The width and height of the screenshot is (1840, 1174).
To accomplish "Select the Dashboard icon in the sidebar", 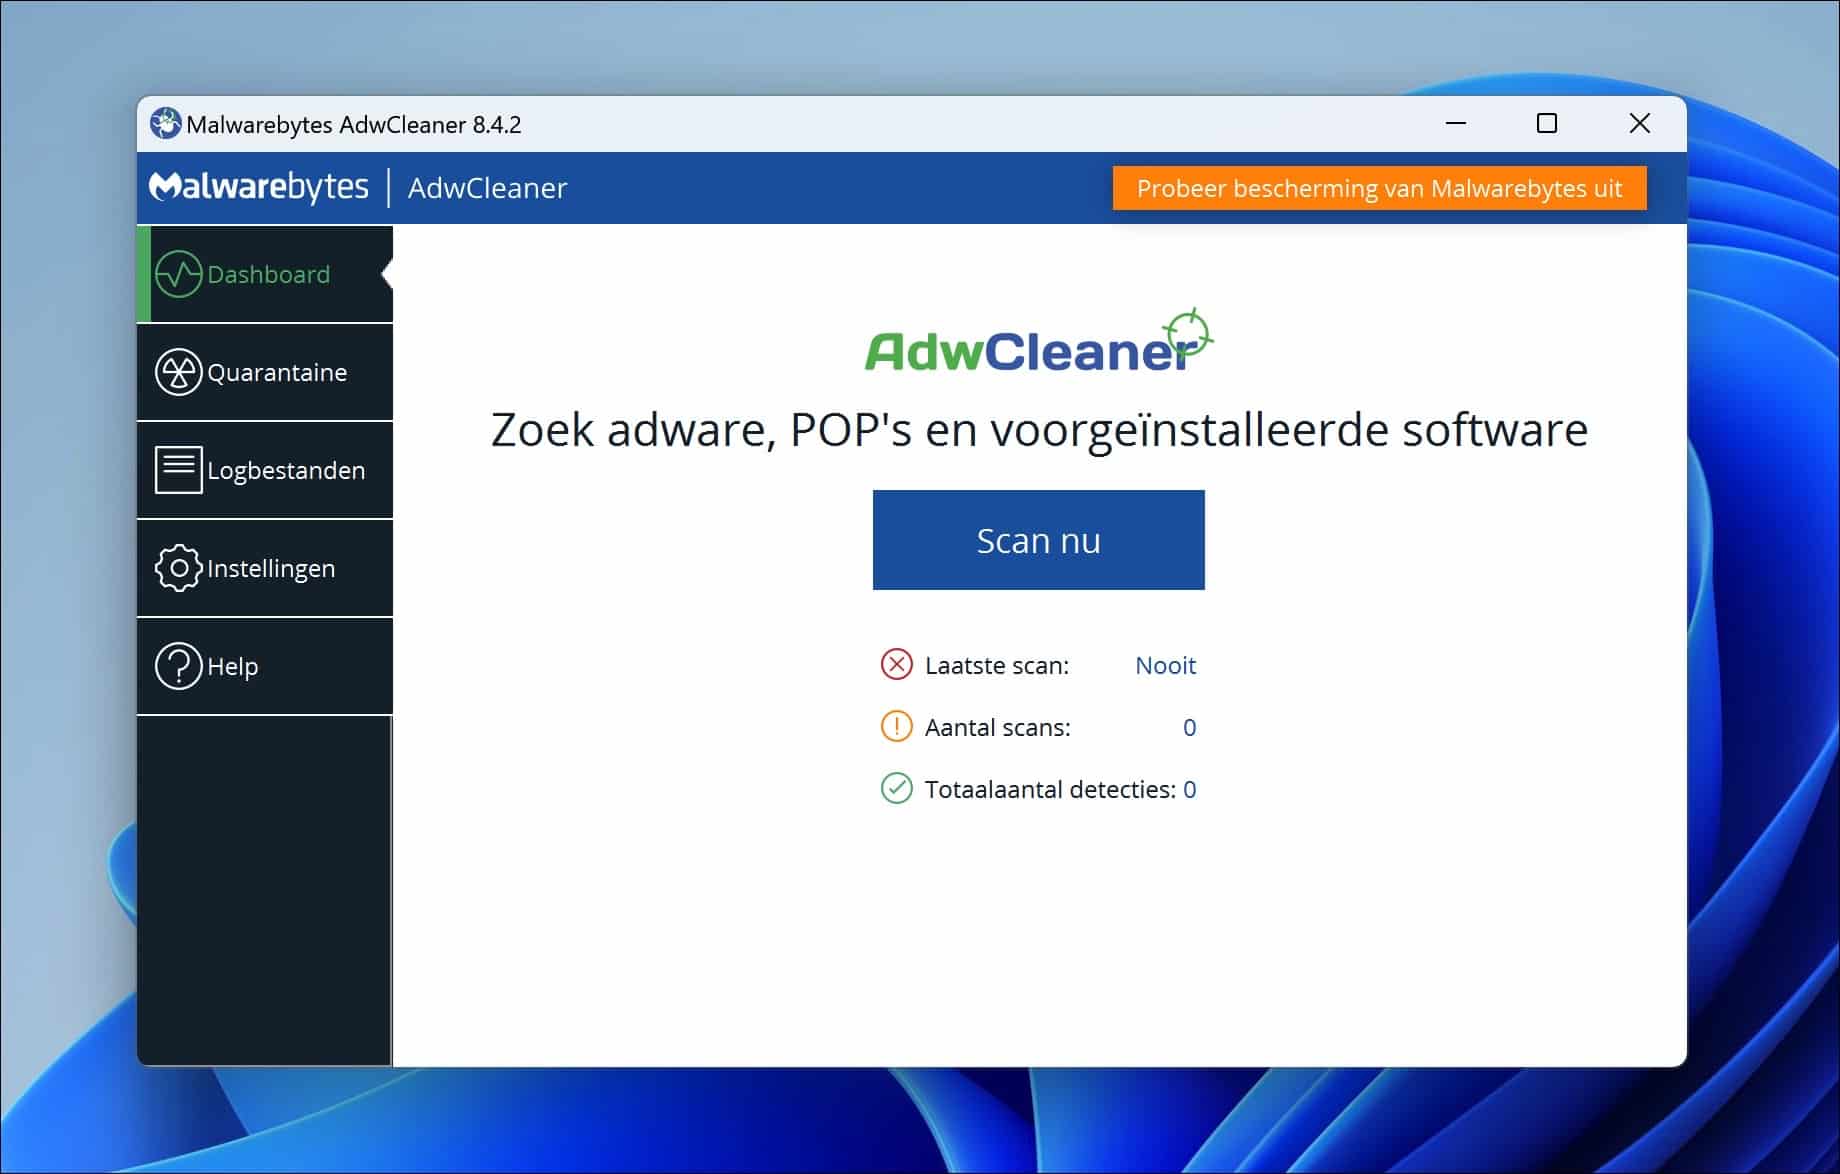I will (180, 273).
